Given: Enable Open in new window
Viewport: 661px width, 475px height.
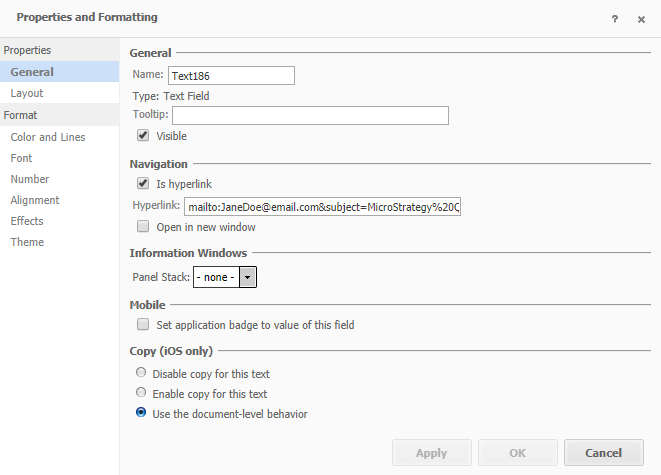Looking at the screenshot, I should pyautogui.click(x=143, y=226).
